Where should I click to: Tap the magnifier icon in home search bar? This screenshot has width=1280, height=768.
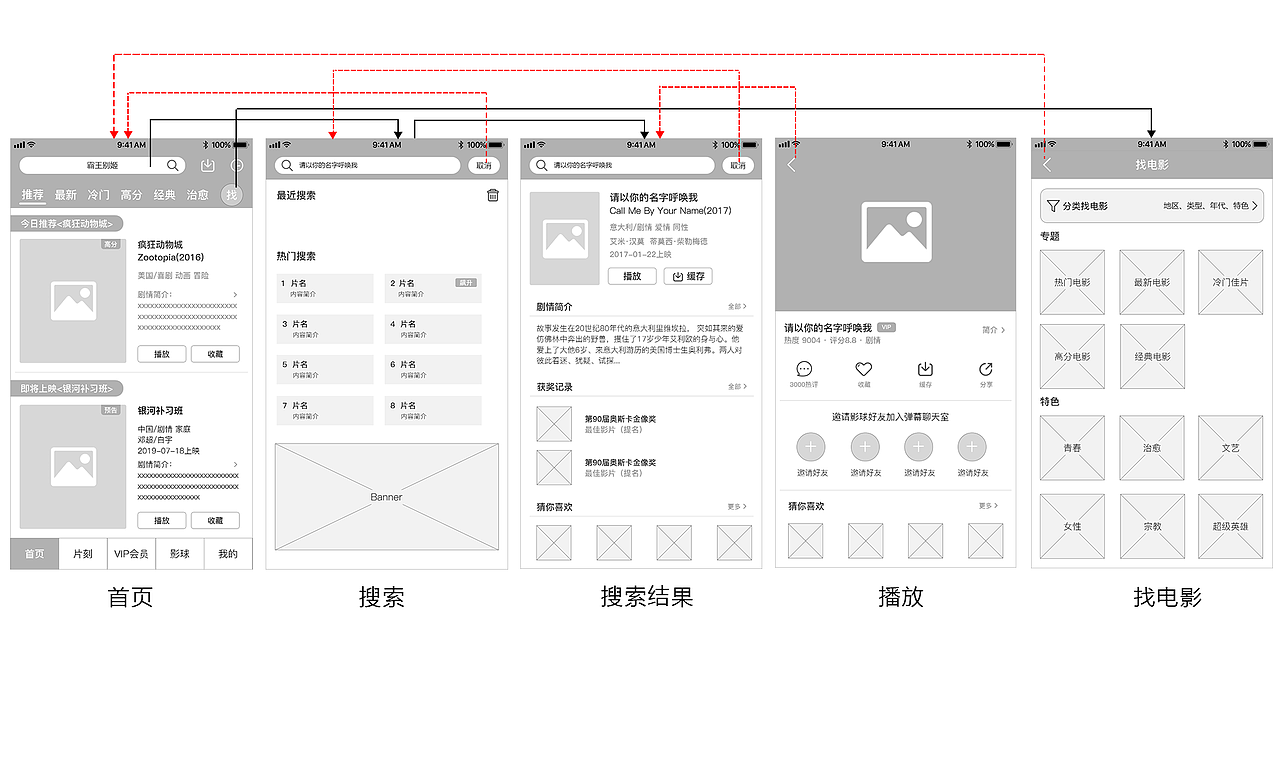172,165
